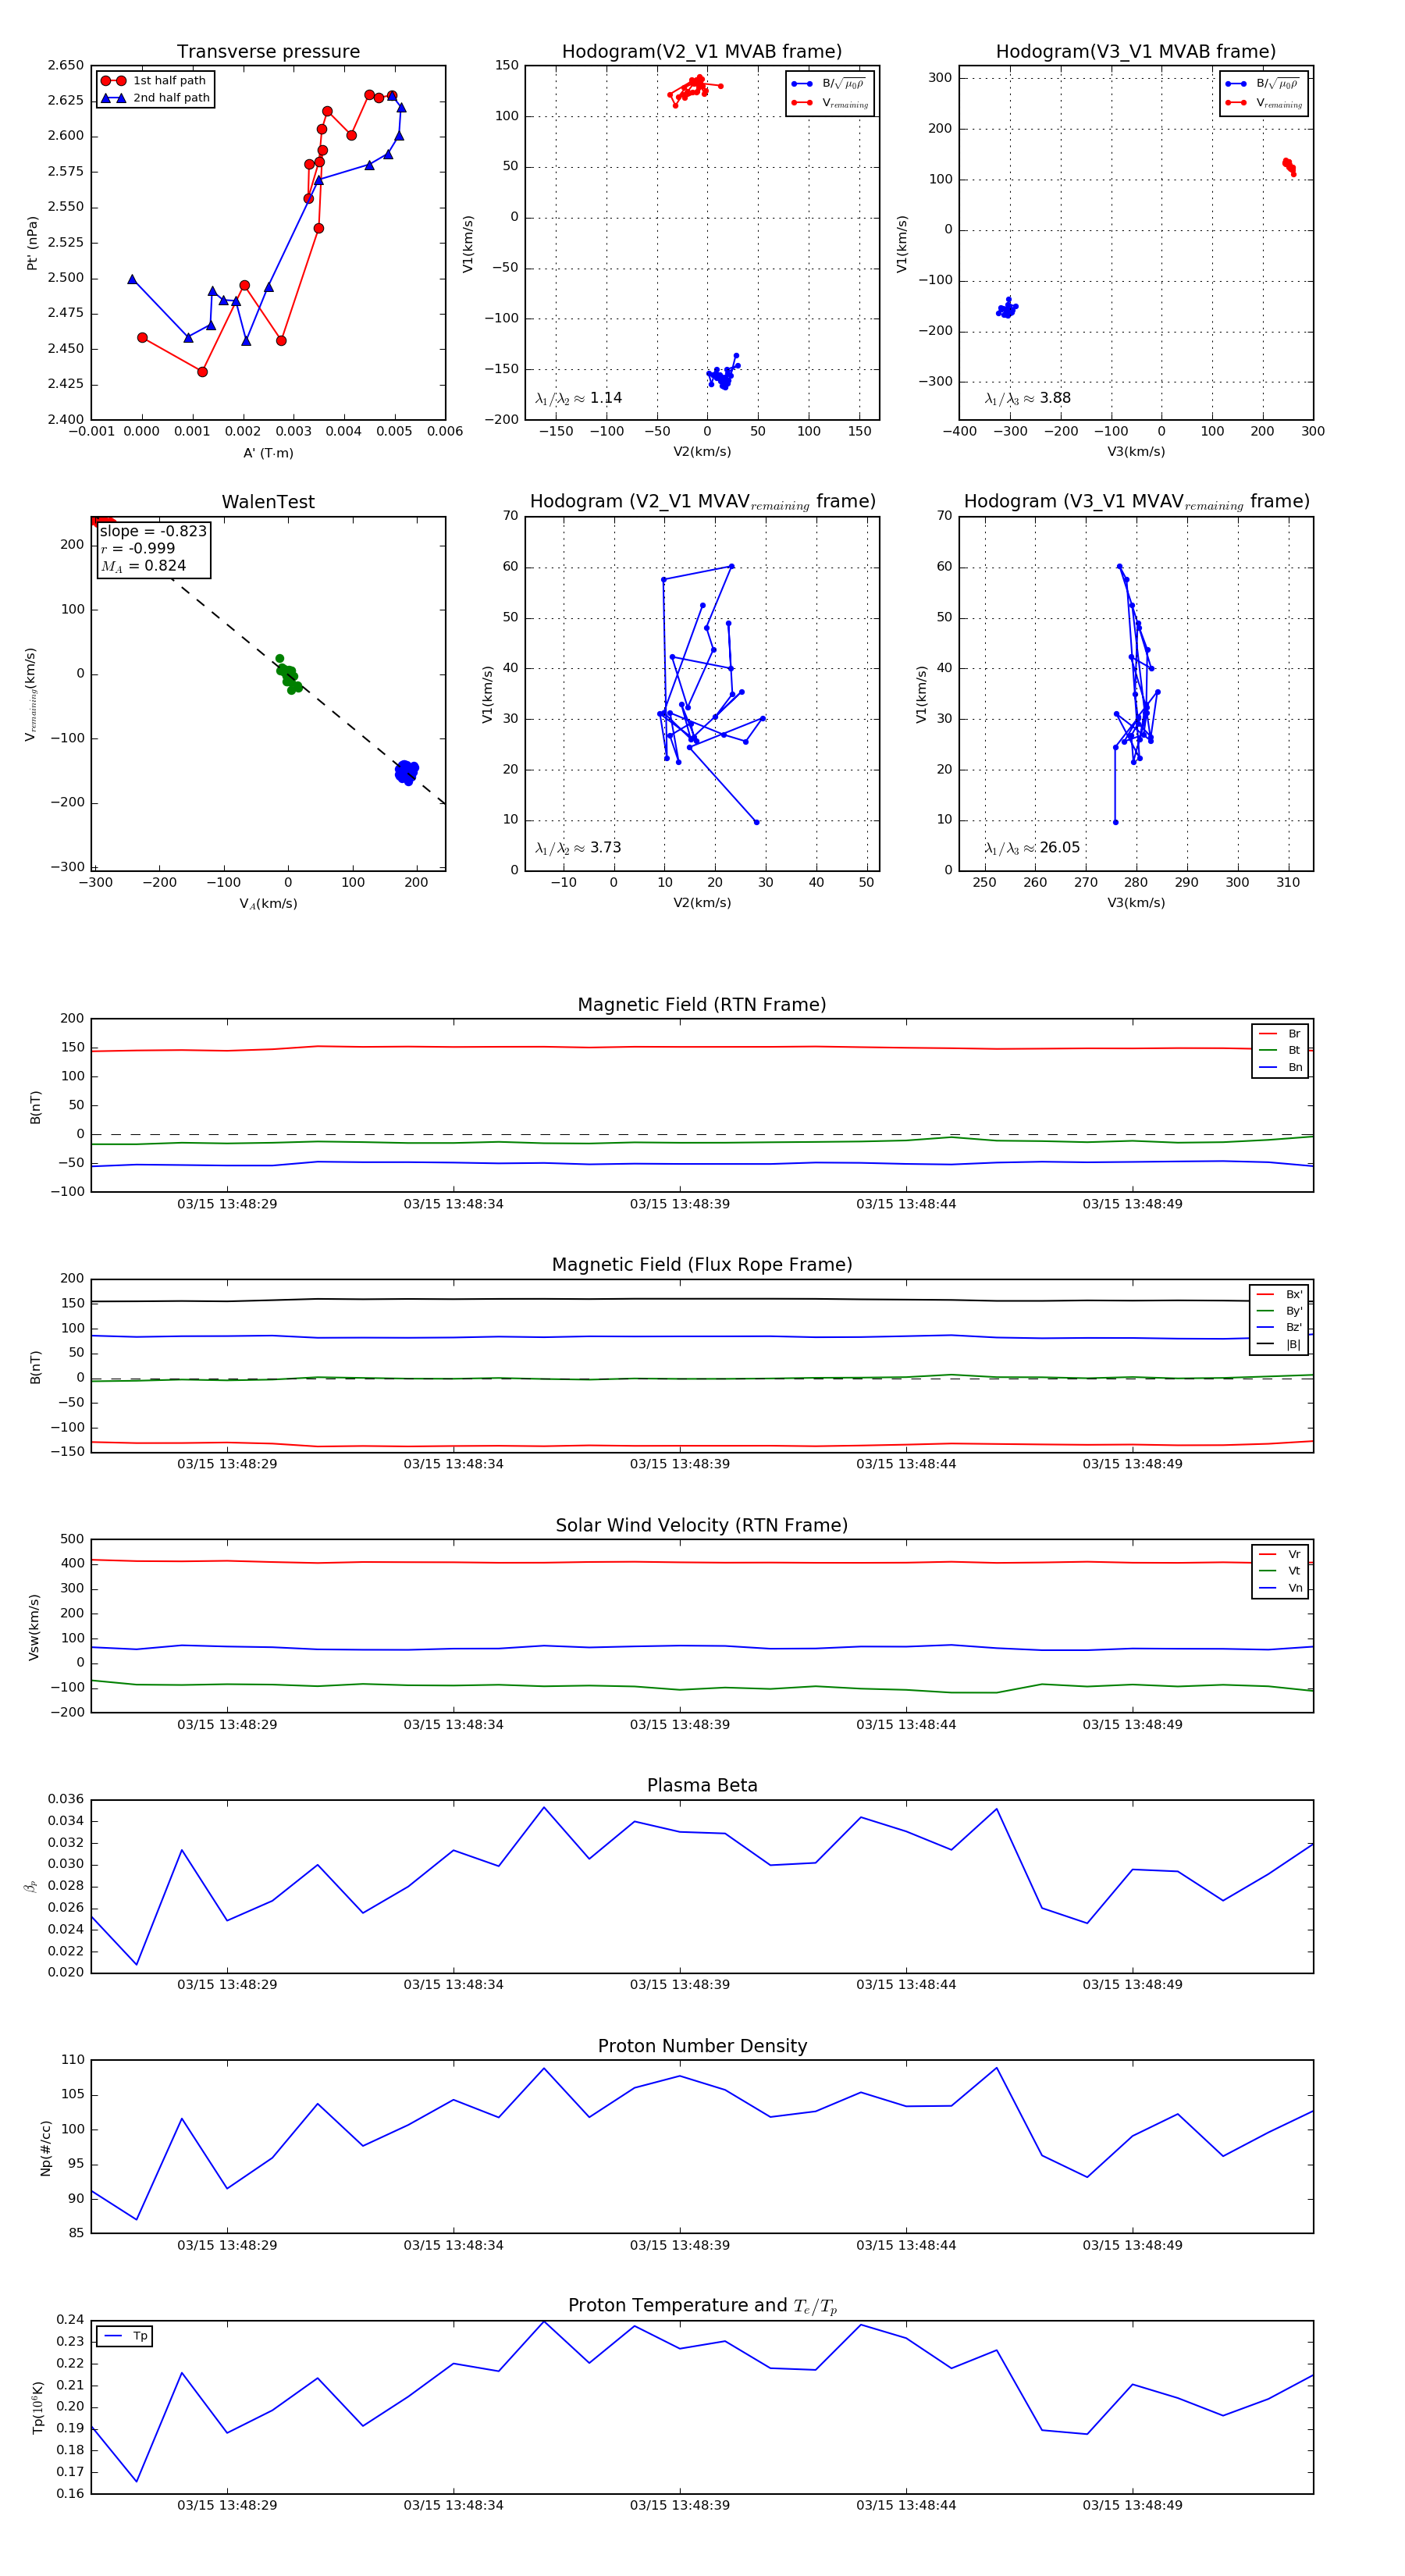Click the λ1/λ3 ≈ 3.88 label
Screen dimensions: 1405x2576
[1027, 398]
